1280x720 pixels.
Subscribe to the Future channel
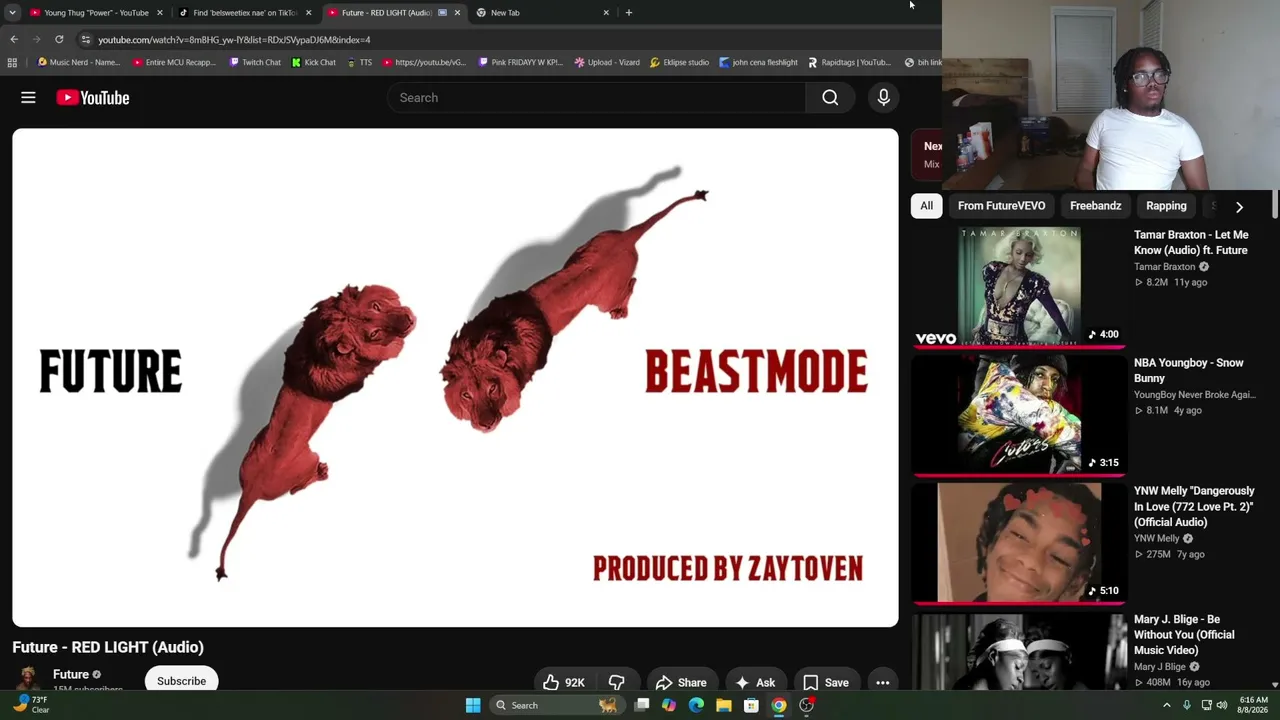coord(181,681)
